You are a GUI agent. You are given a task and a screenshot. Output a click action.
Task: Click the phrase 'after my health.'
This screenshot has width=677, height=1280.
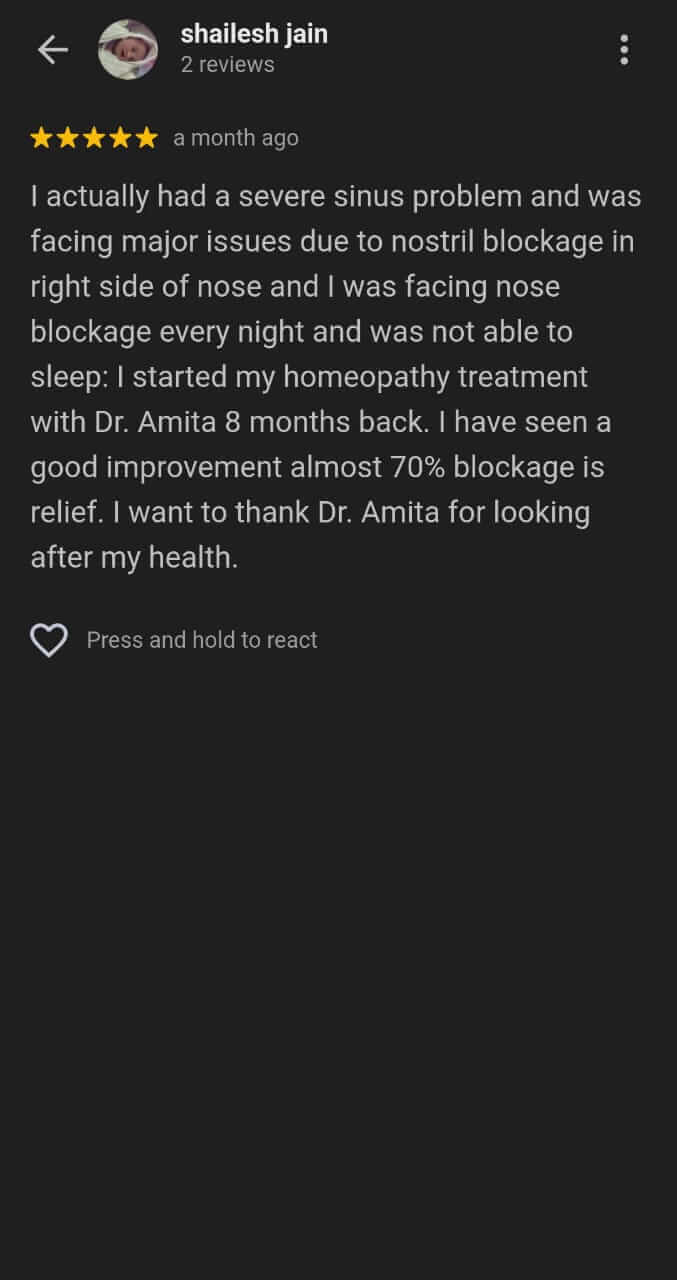pos(135,557)
